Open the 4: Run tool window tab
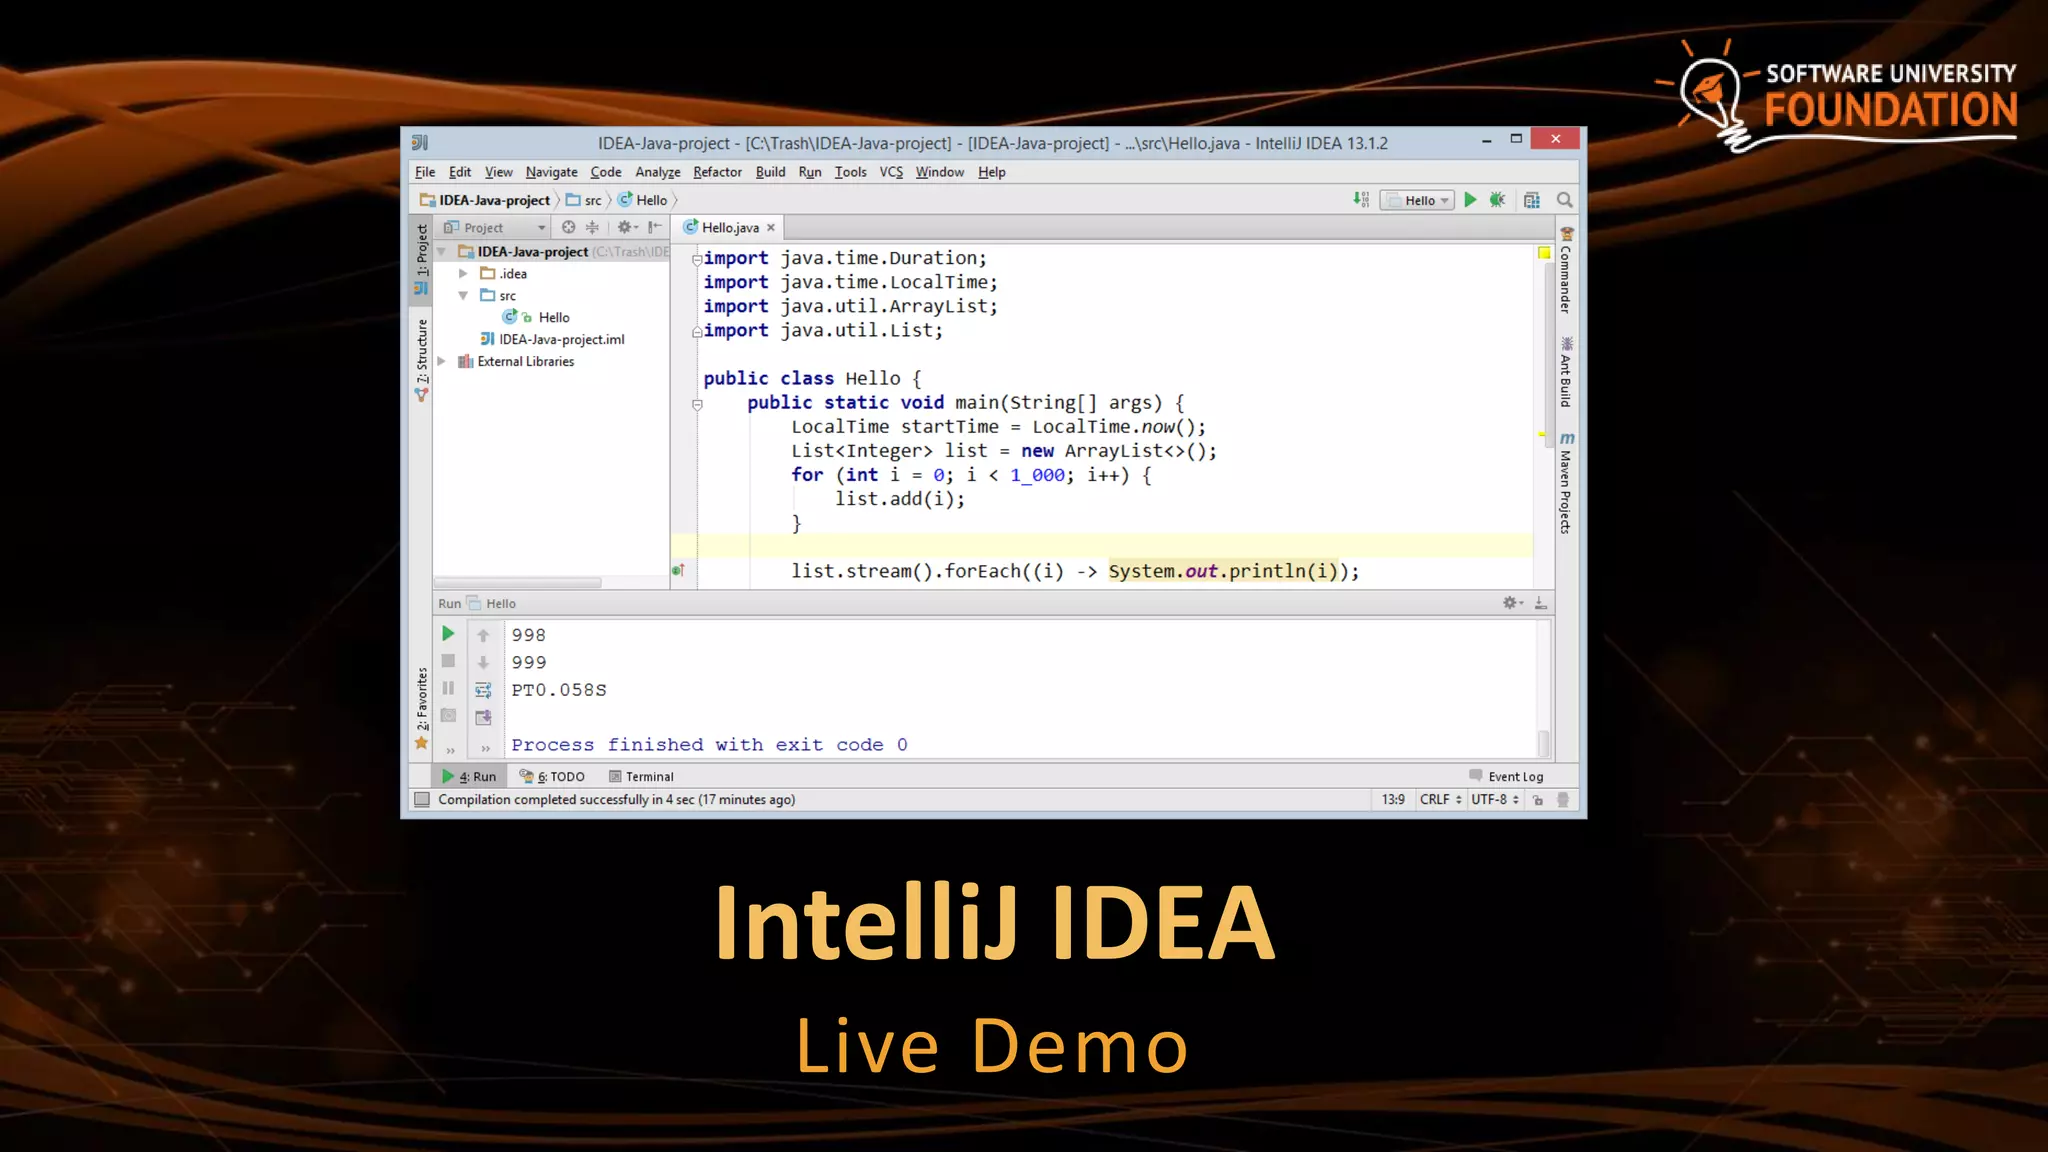 469,777
